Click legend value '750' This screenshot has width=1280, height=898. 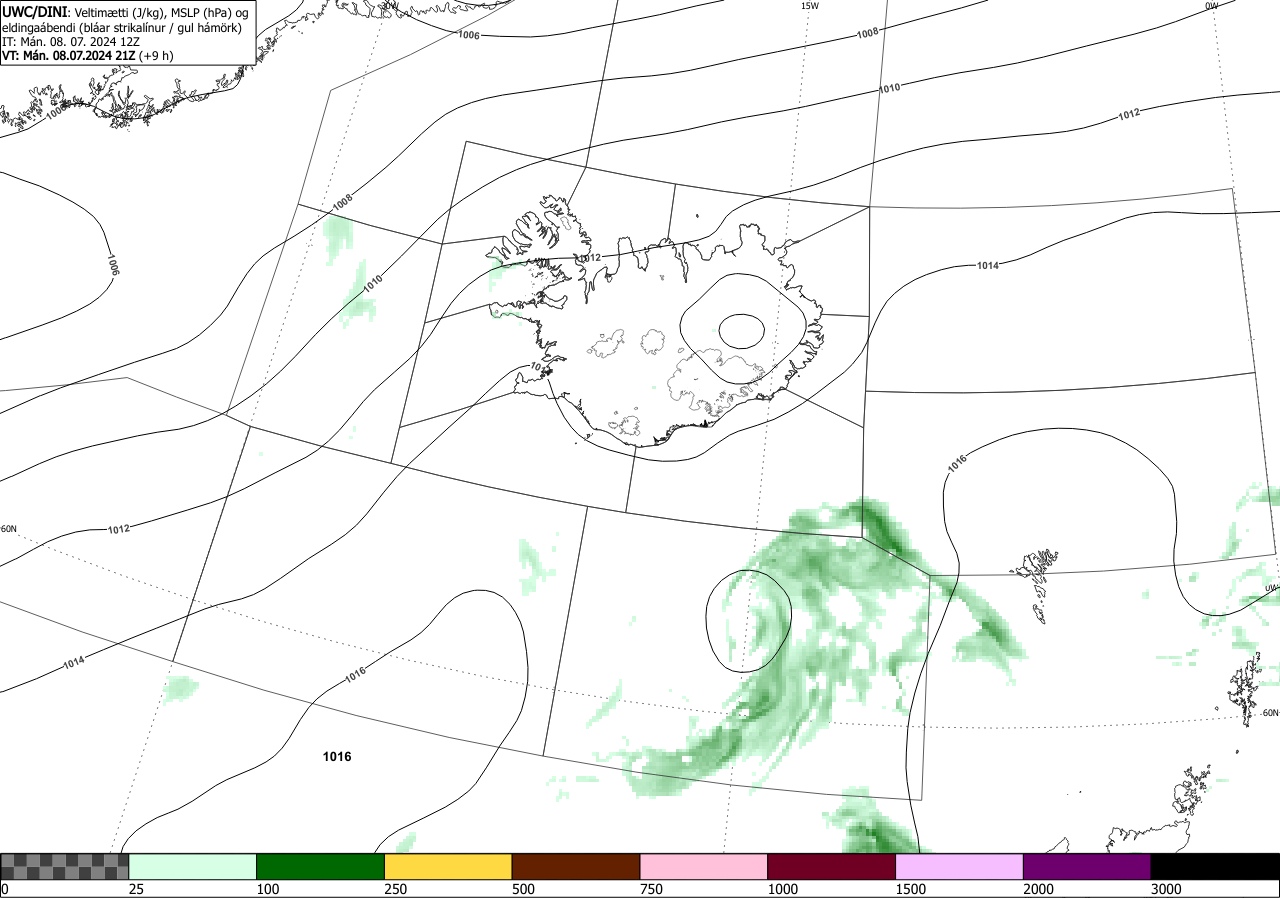(651, 889)
